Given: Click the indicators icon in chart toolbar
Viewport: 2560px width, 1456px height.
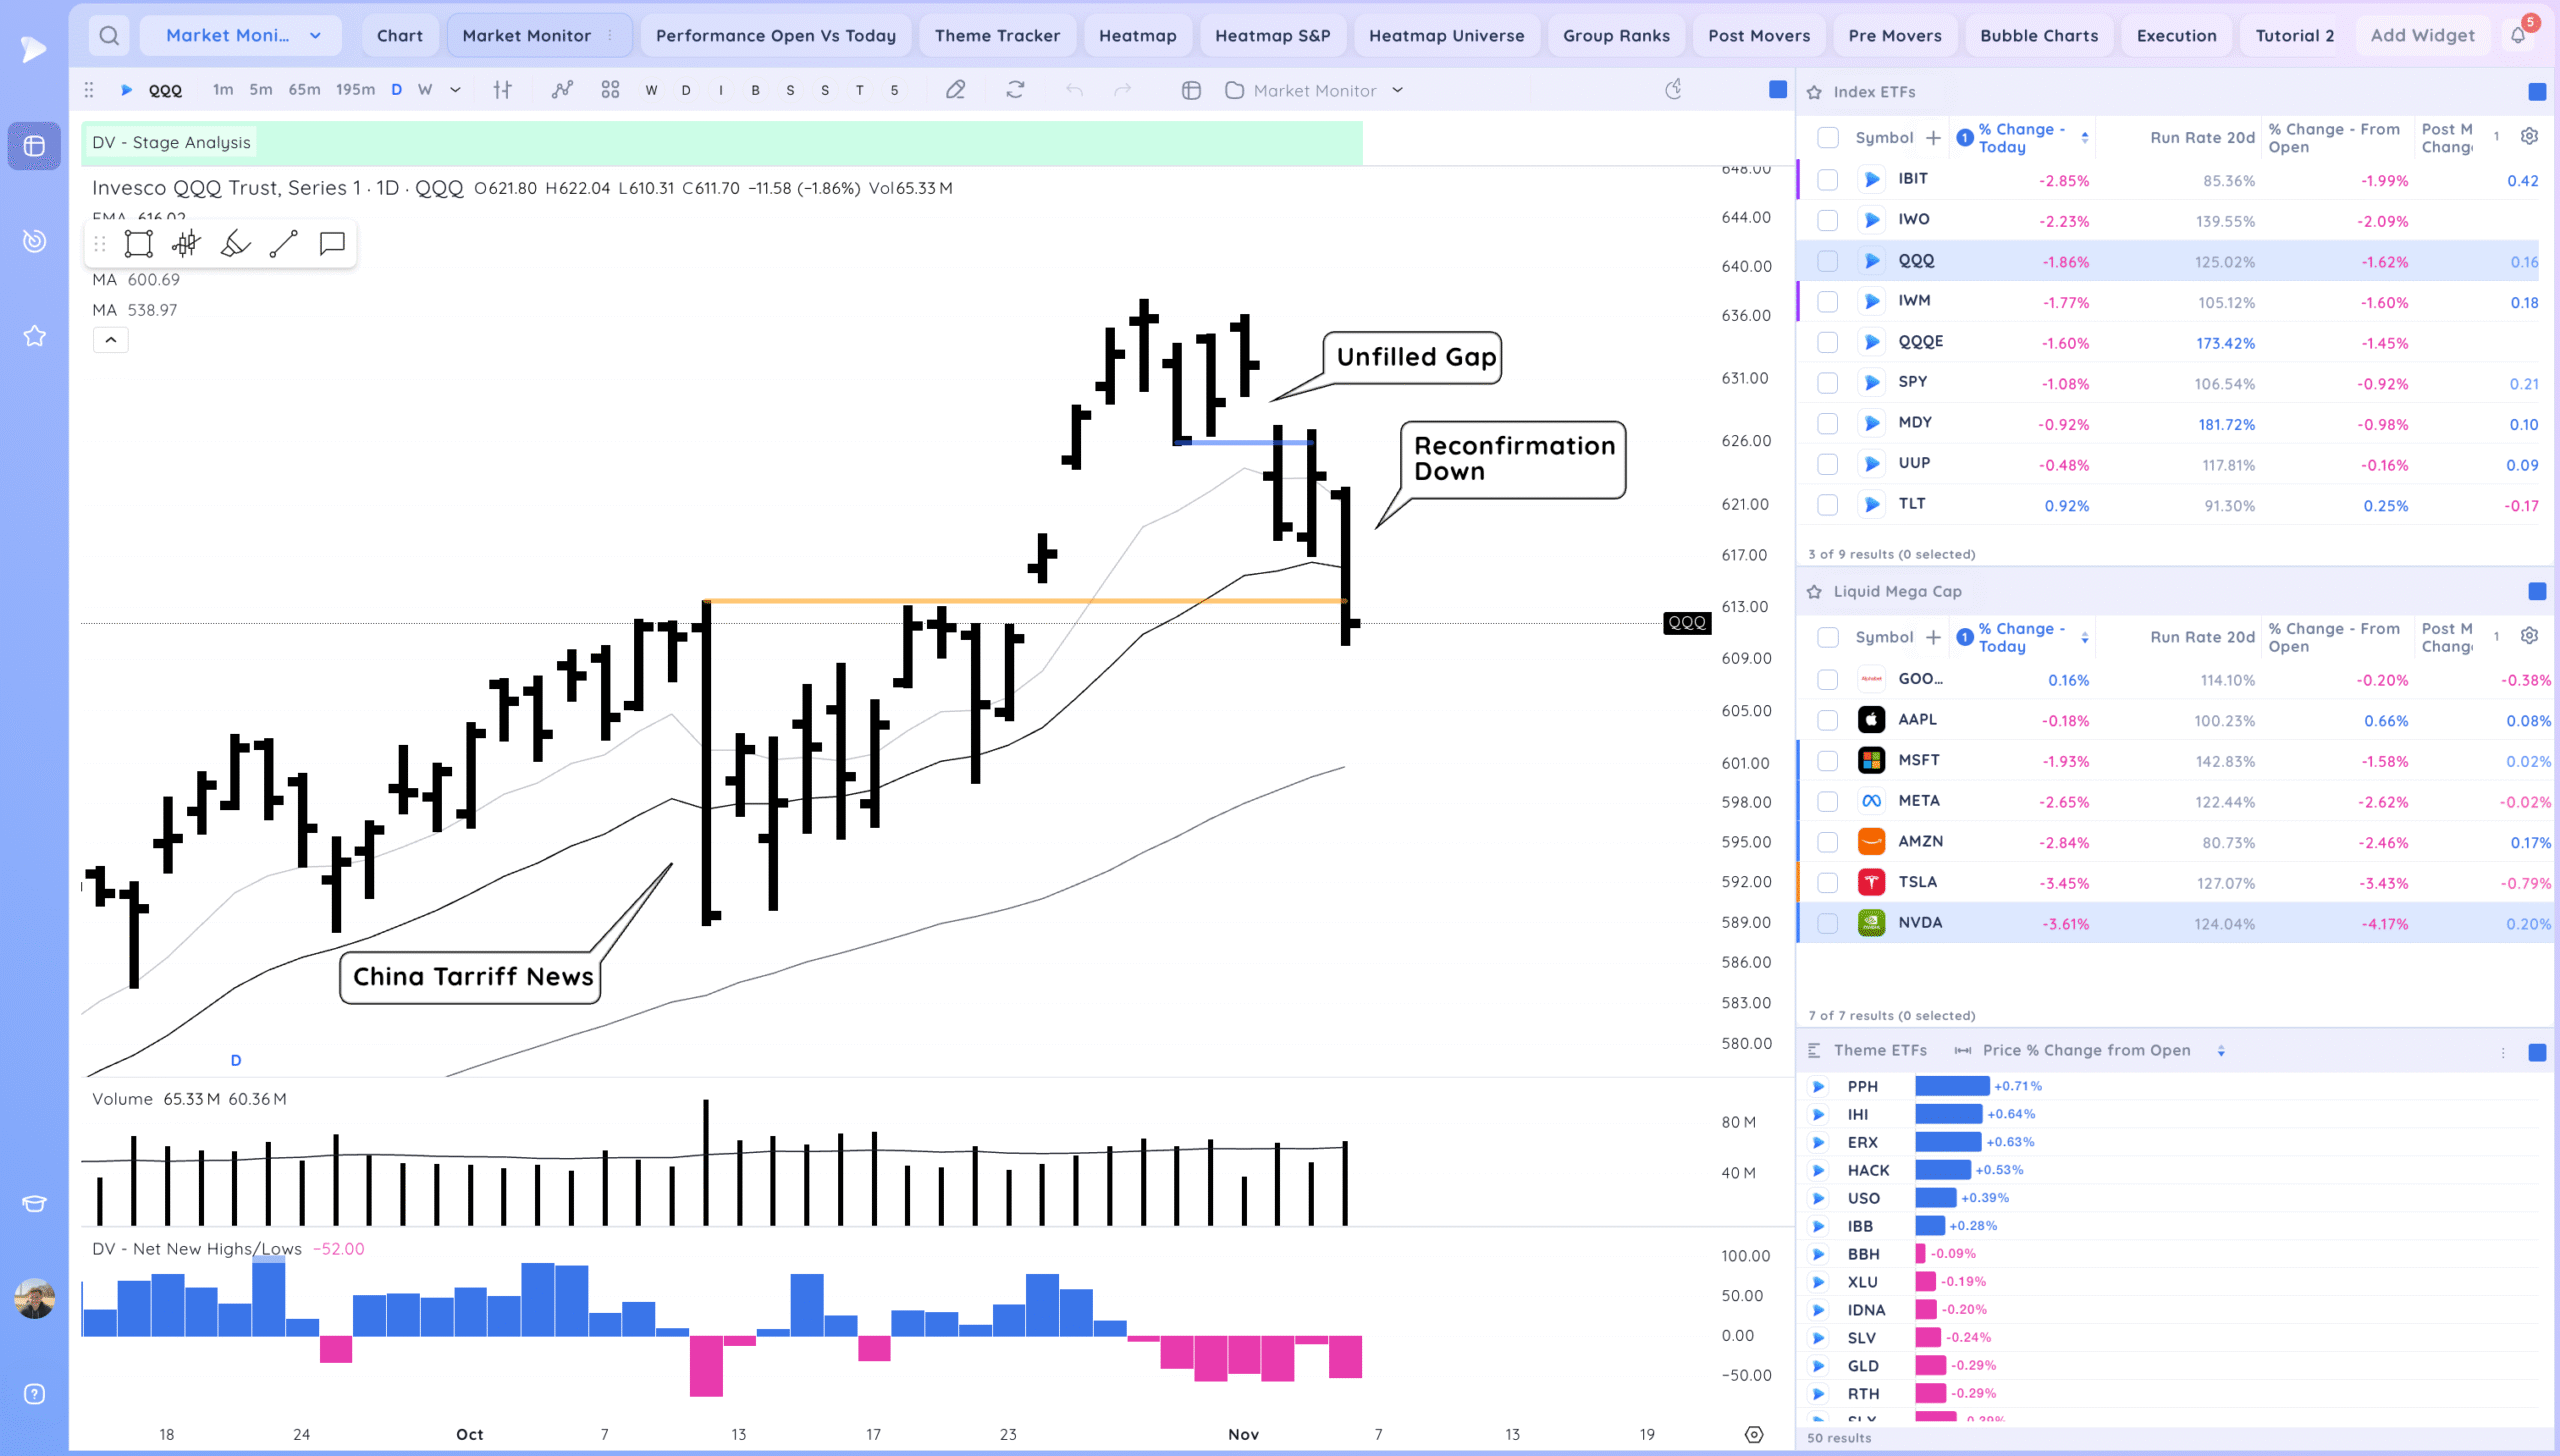Looking at the screenshot, I should click(x=562, y=90).
